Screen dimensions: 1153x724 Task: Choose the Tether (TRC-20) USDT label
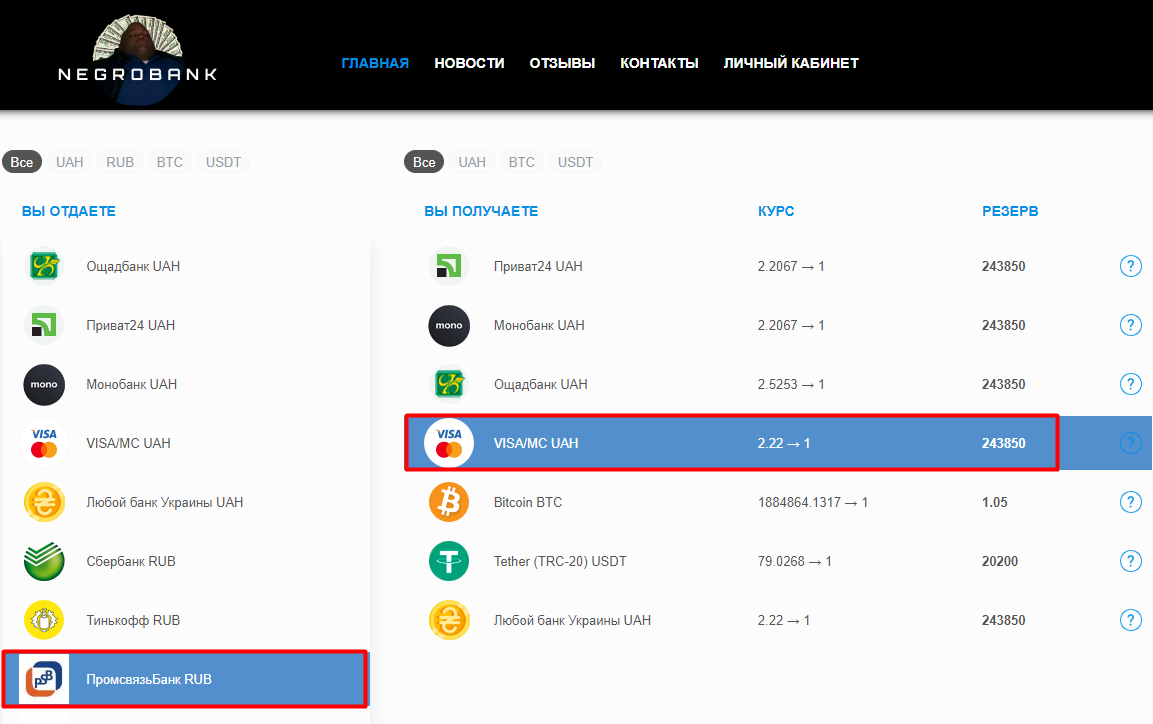[560, 561]
